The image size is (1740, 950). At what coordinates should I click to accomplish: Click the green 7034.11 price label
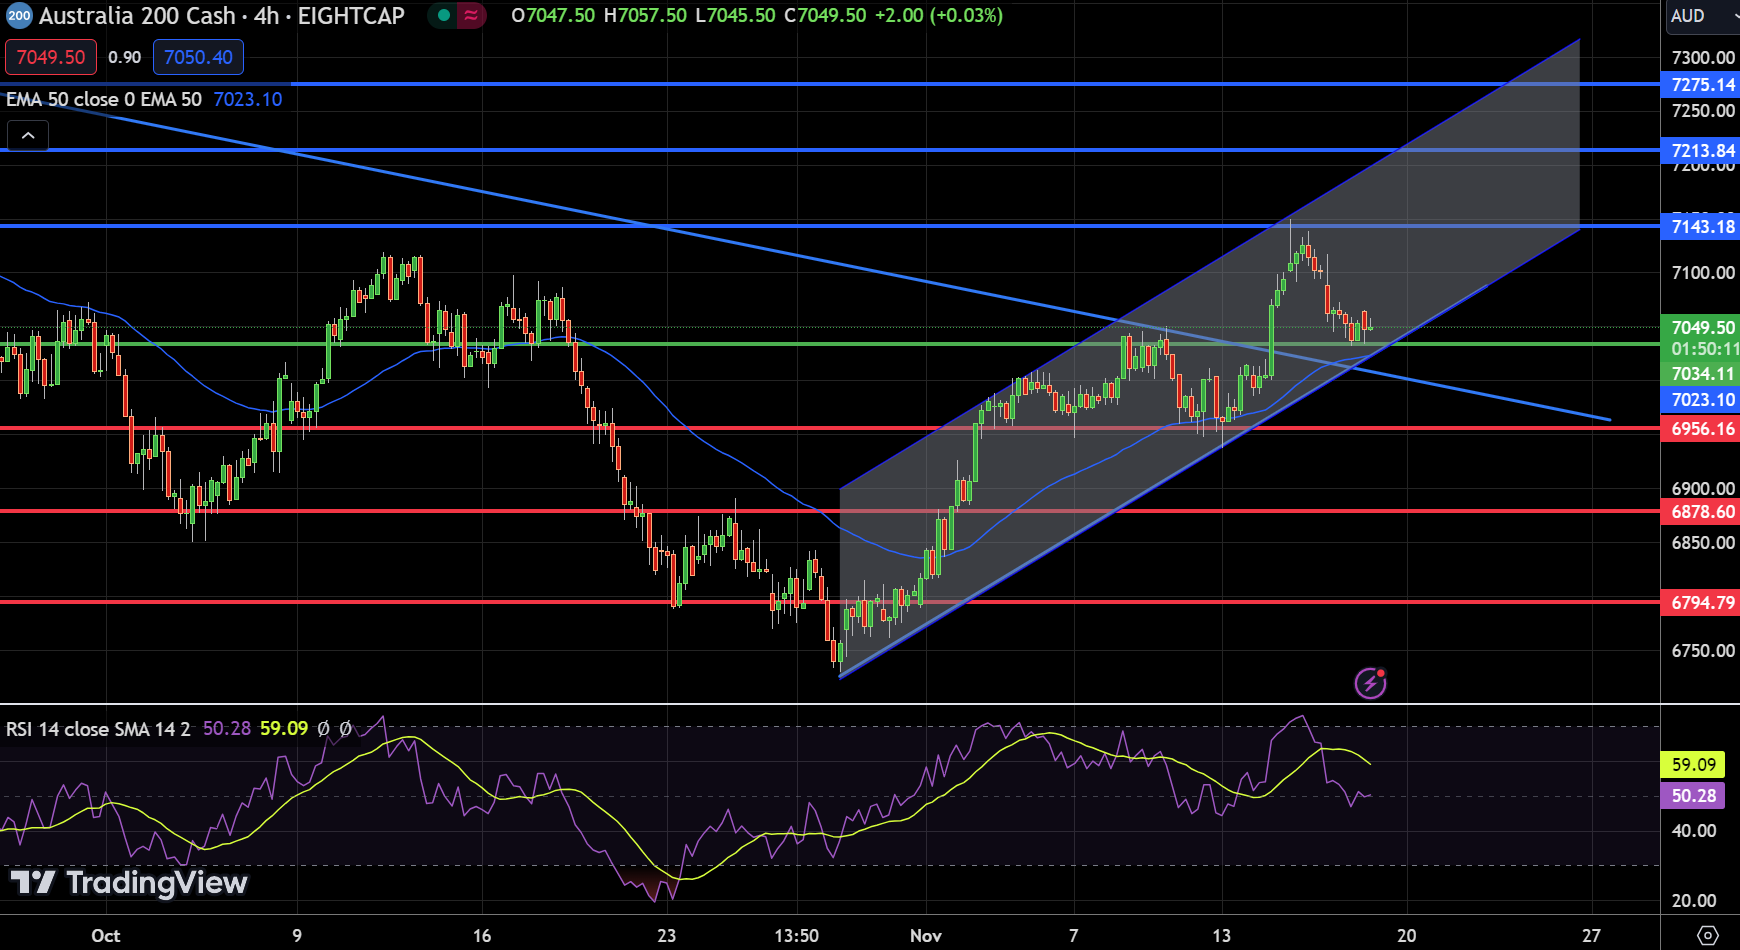coord(1702,374)
